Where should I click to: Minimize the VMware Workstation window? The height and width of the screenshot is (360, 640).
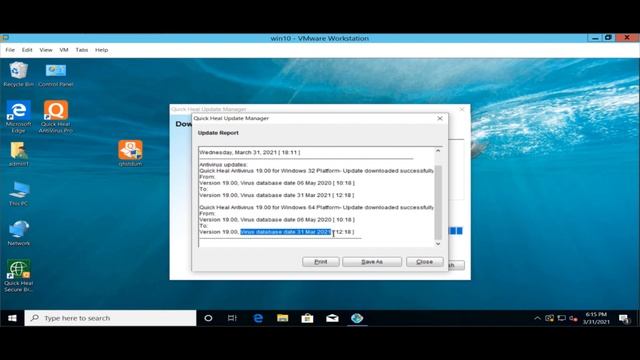[594, 38]
